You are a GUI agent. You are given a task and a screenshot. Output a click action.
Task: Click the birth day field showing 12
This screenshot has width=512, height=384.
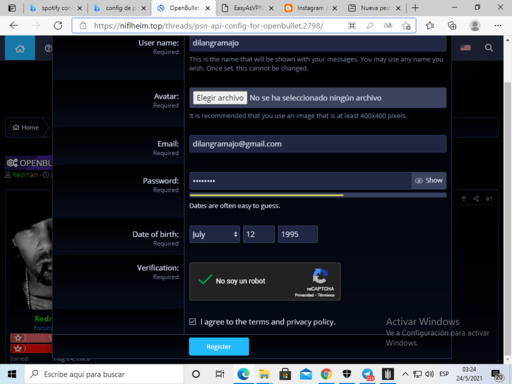tap(259, 234)
